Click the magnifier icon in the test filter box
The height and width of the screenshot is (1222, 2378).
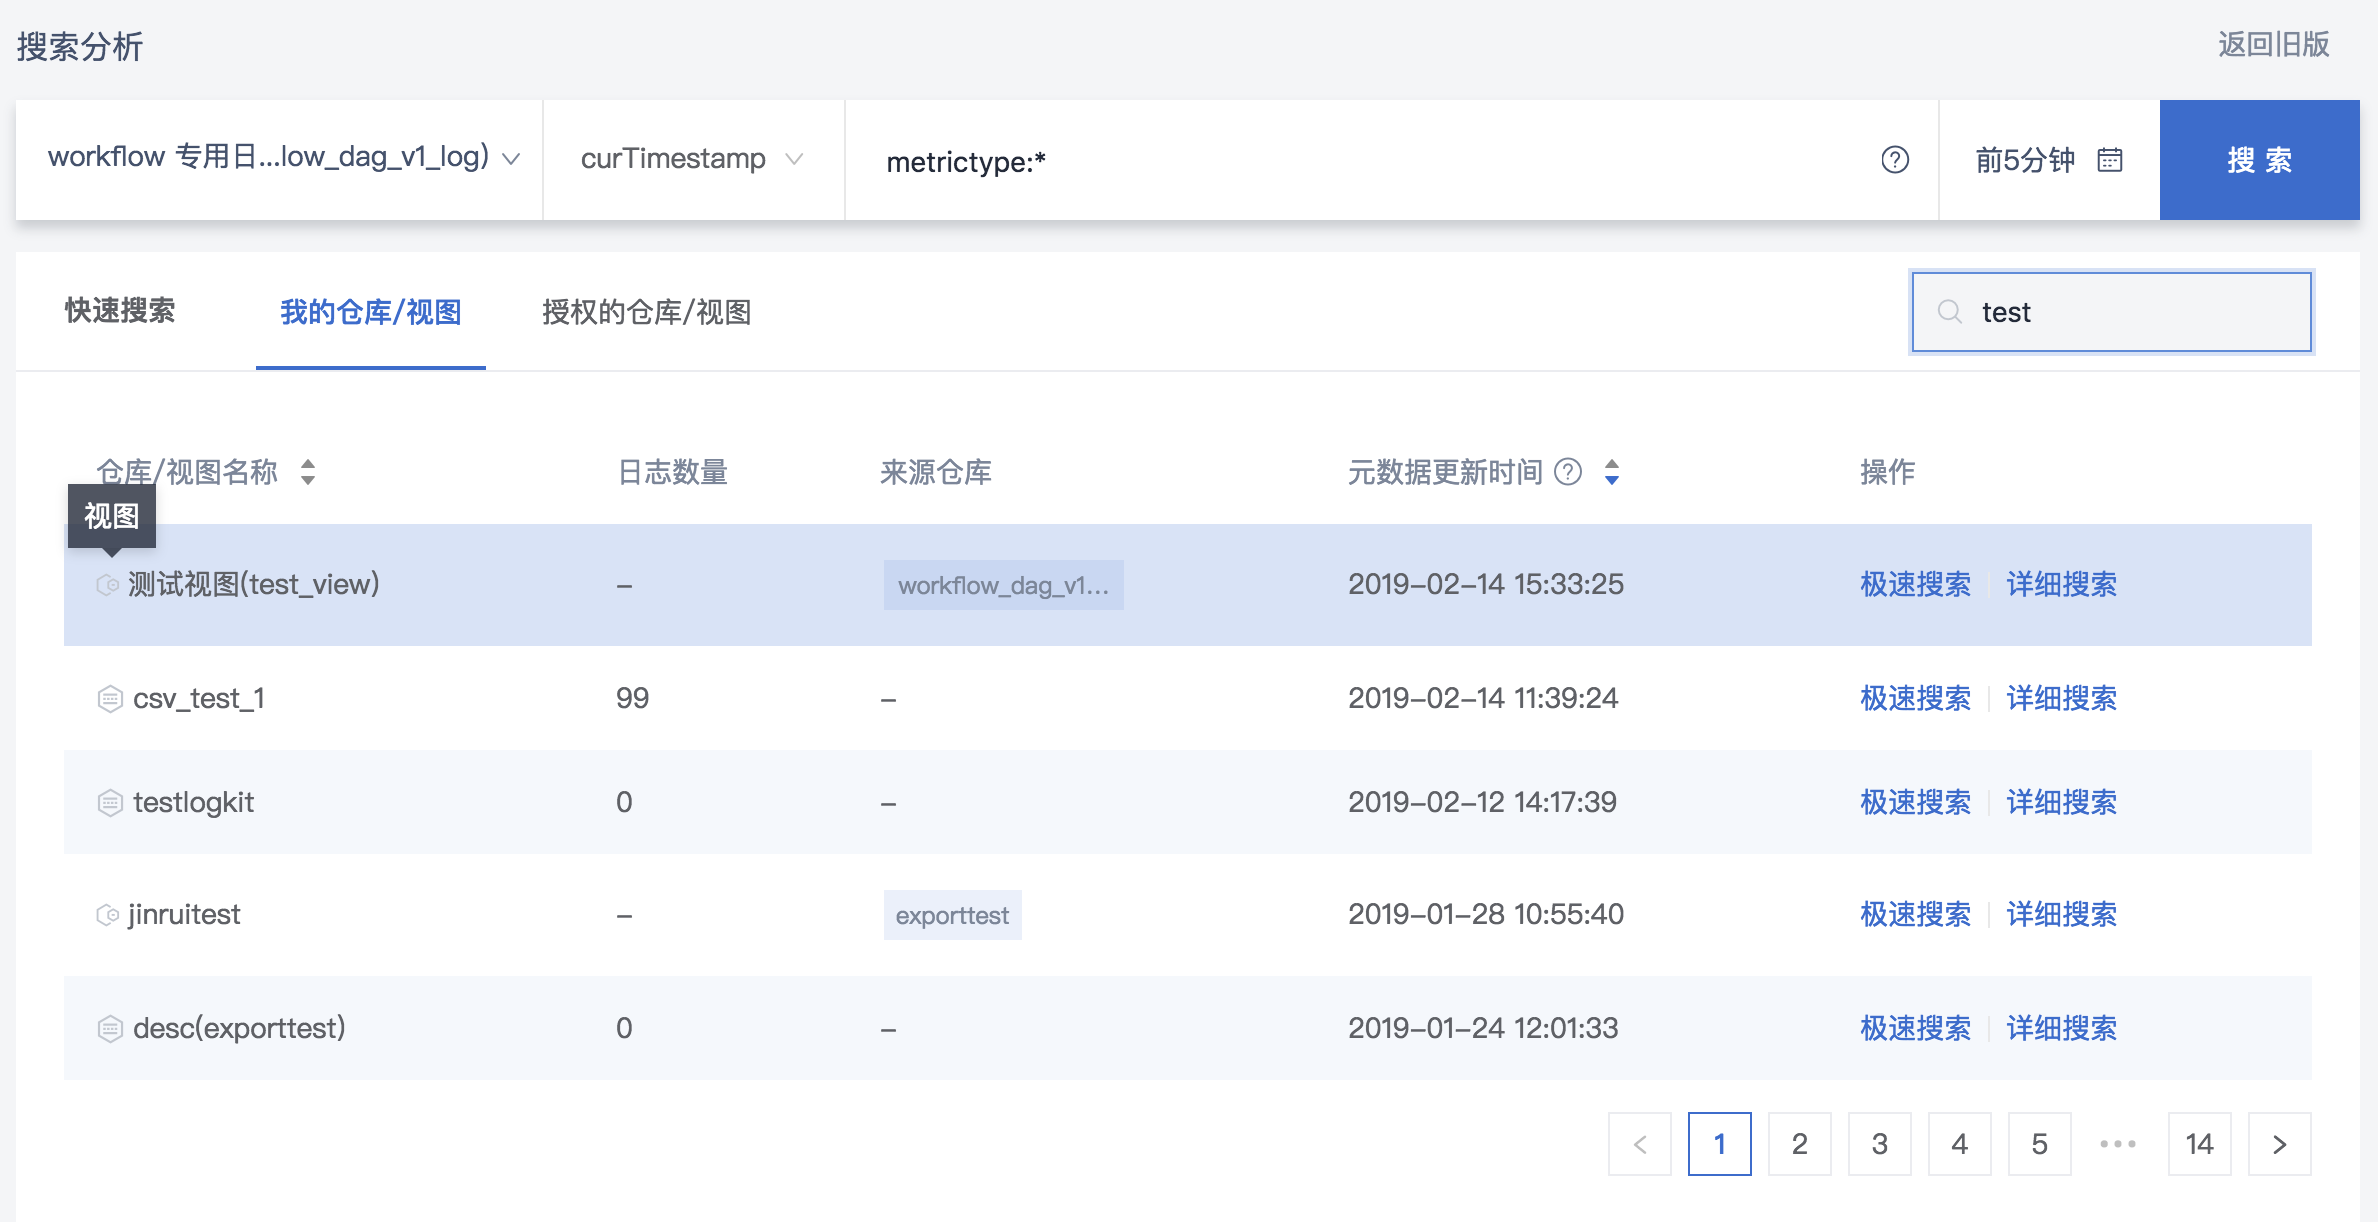(x=1949, y=312)
